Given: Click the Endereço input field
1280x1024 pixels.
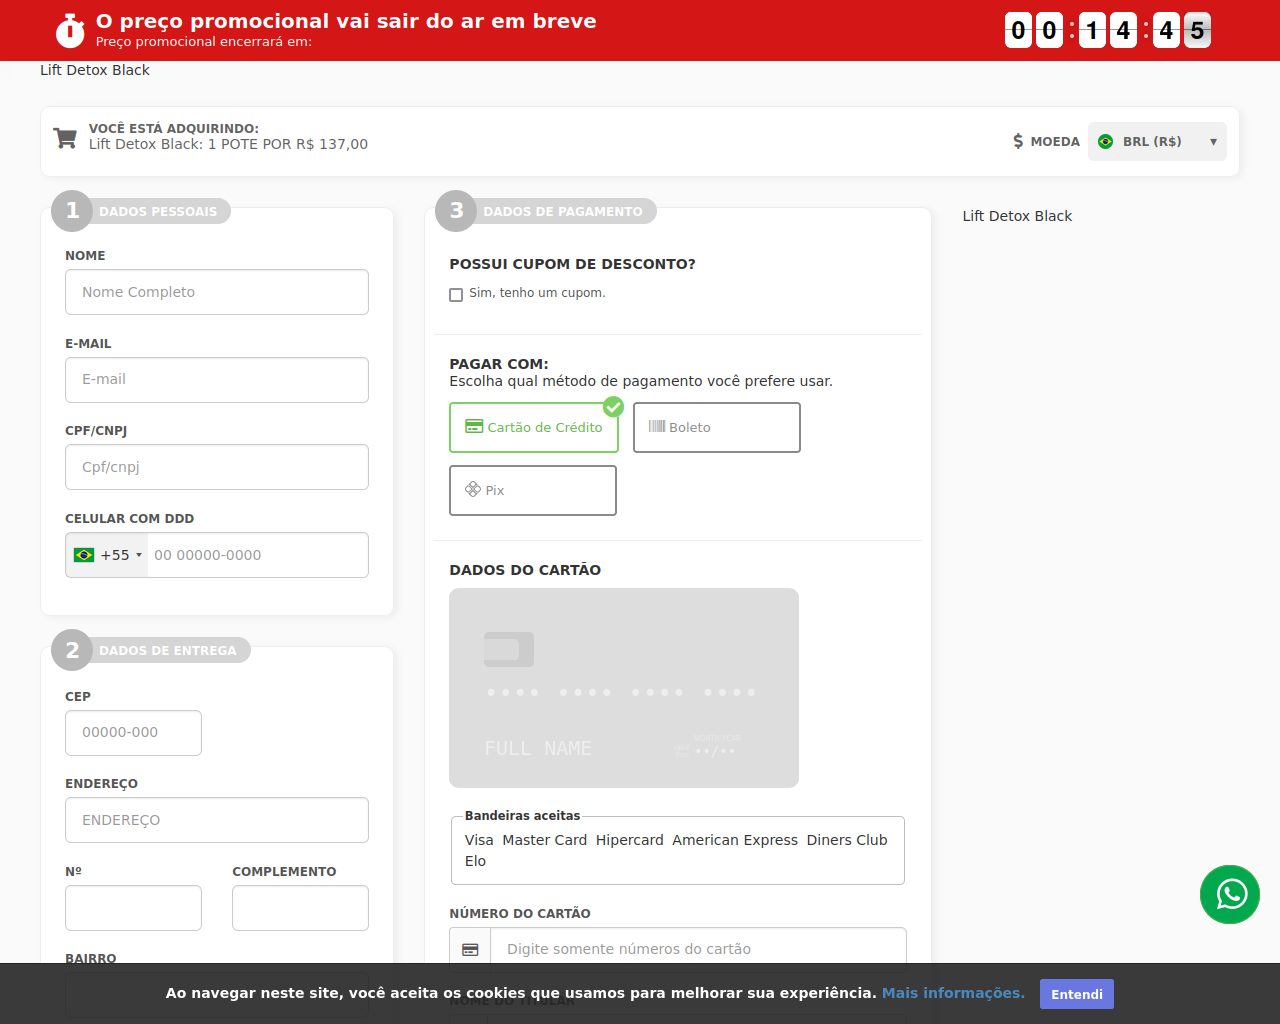Looking at the screenshot, I should pyautogui.click(x=217, y=820).
